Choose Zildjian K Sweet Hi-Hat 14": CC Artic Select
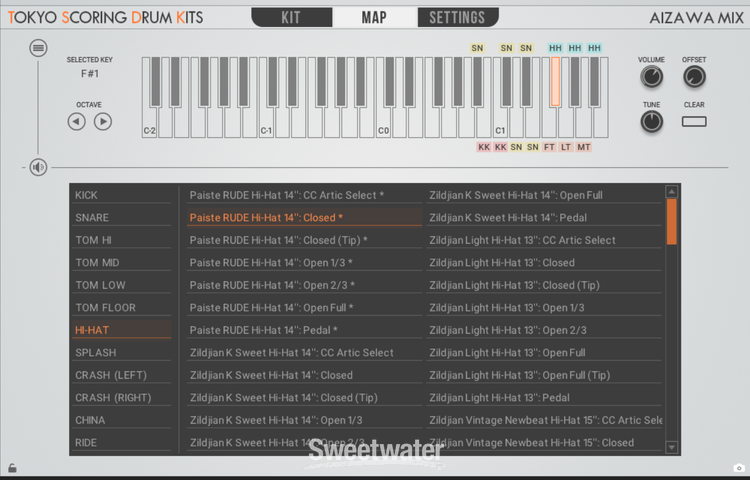The width and height of the screenshot is (750, 480). tap(304, 352)
